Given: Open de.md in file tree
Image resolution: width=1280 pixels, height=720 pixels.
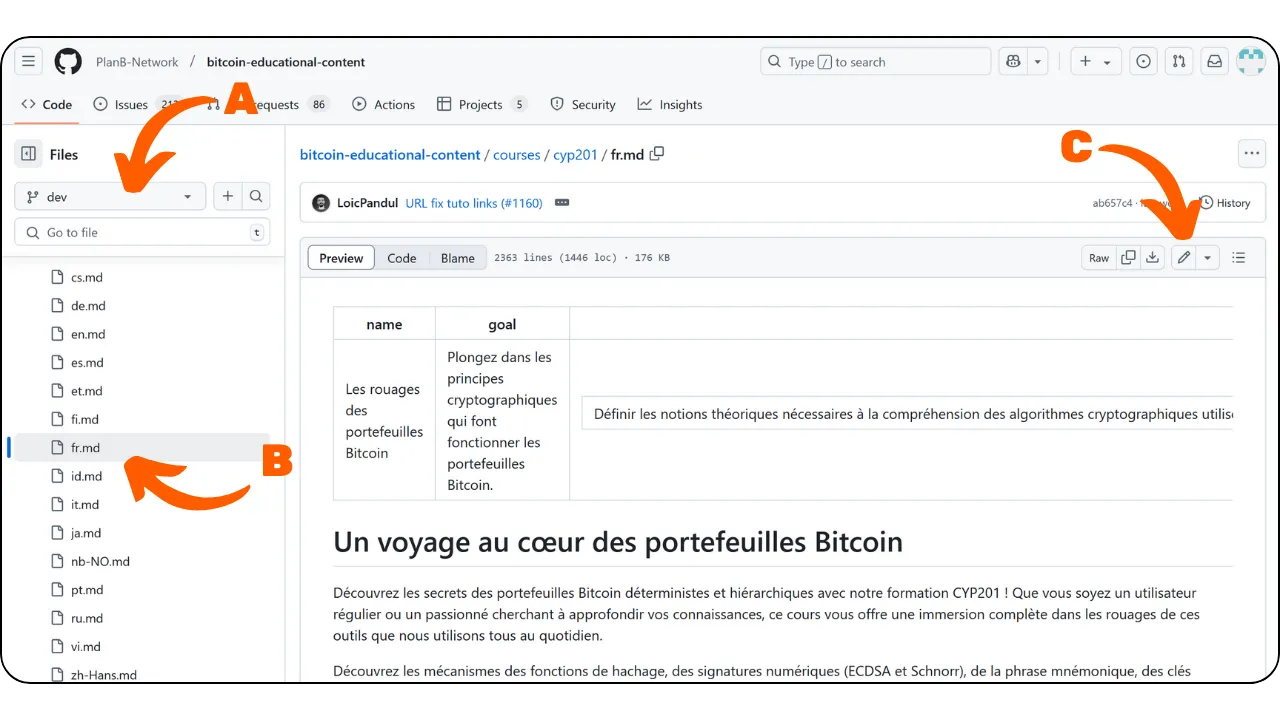Looking at the screenshot, I should click(88, 306).
